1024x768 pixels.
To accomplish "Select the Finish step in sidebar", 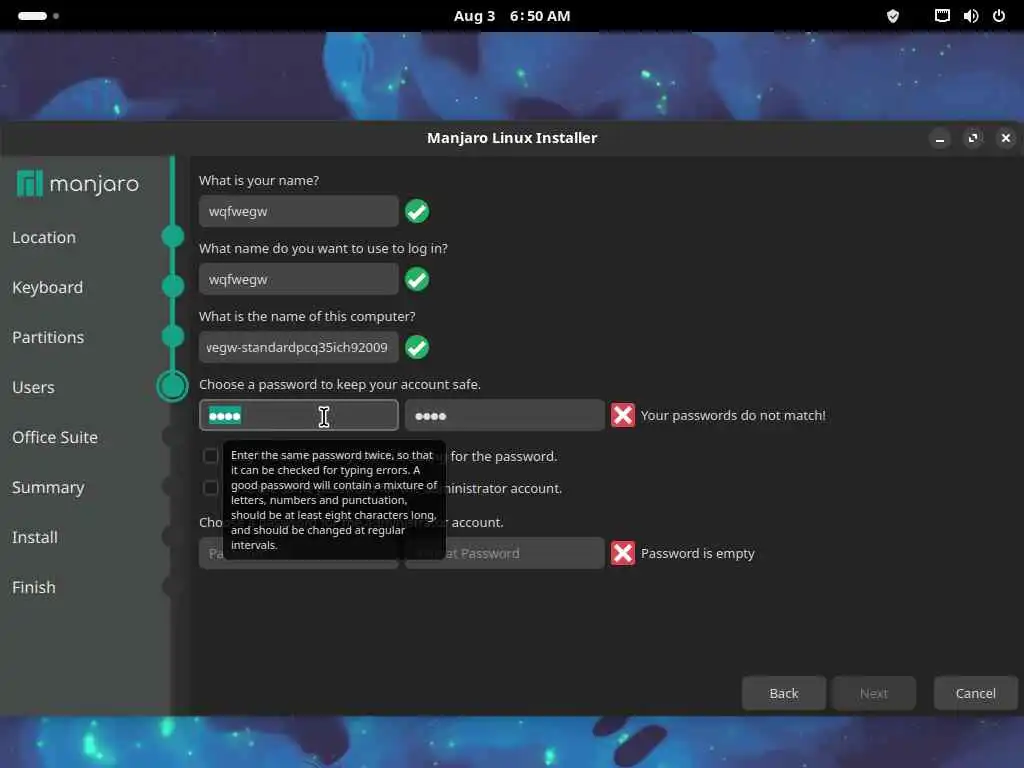I will pos(34,587).
